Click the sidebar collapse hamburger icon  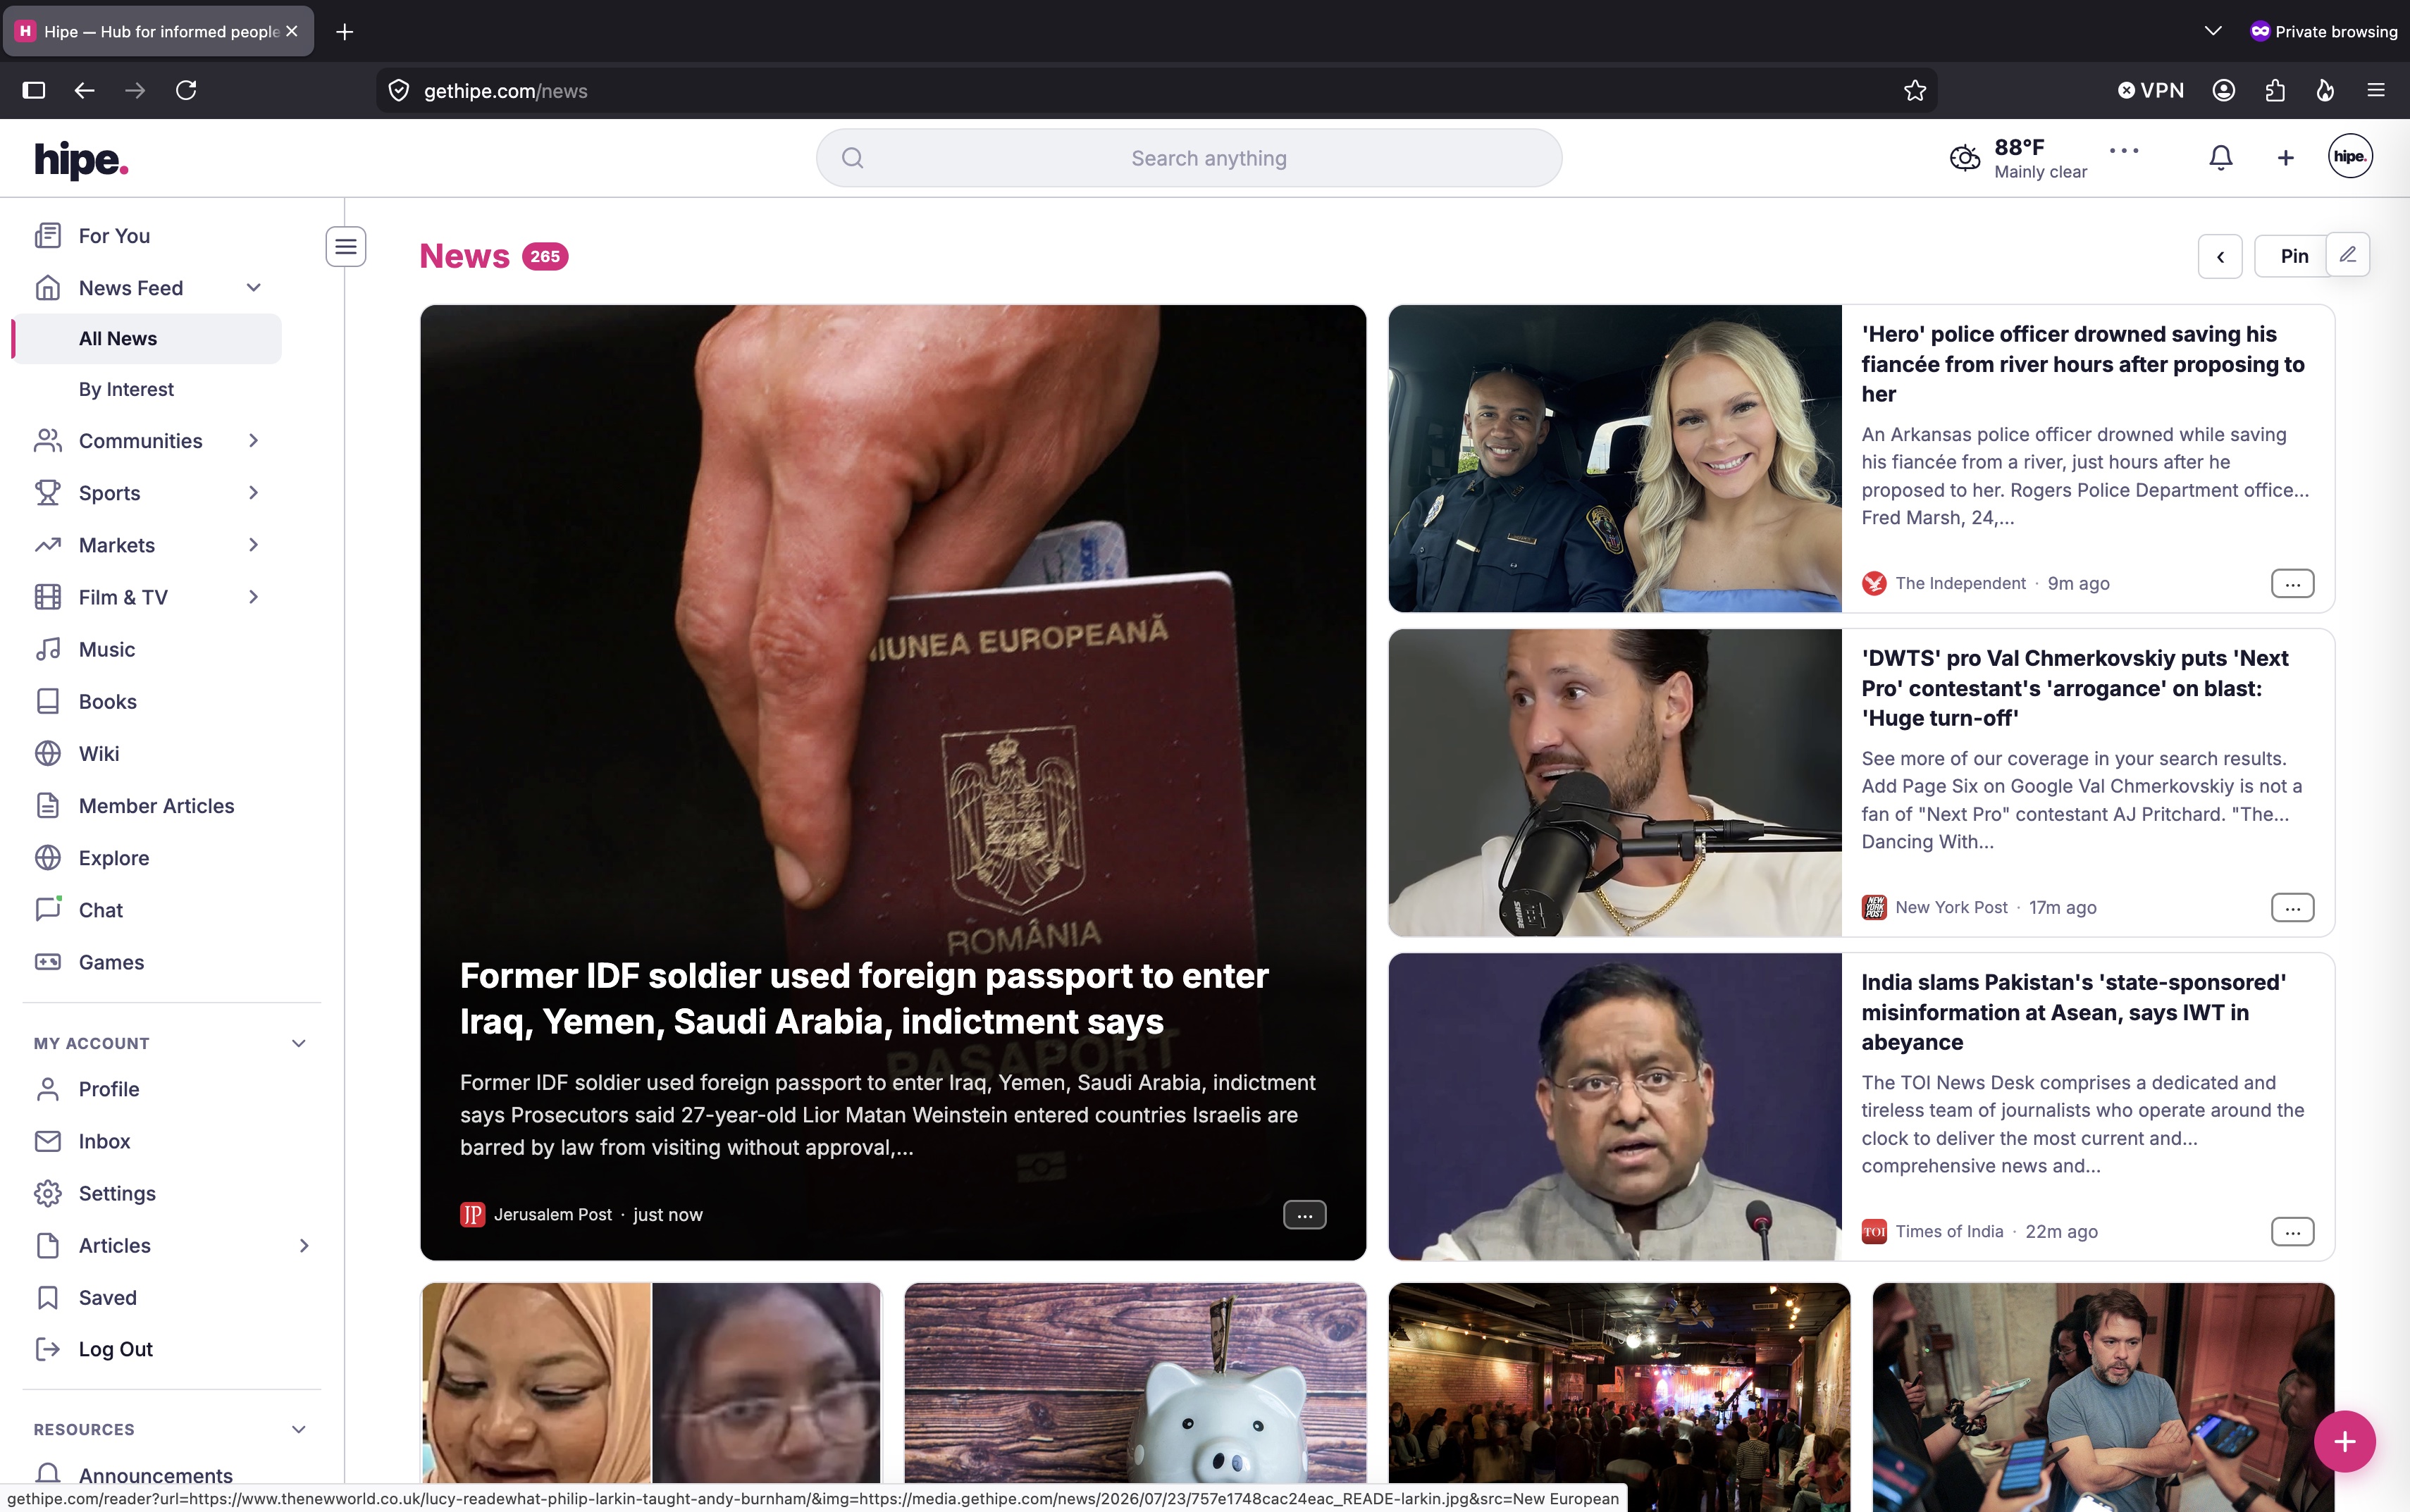tap(346, 247)
